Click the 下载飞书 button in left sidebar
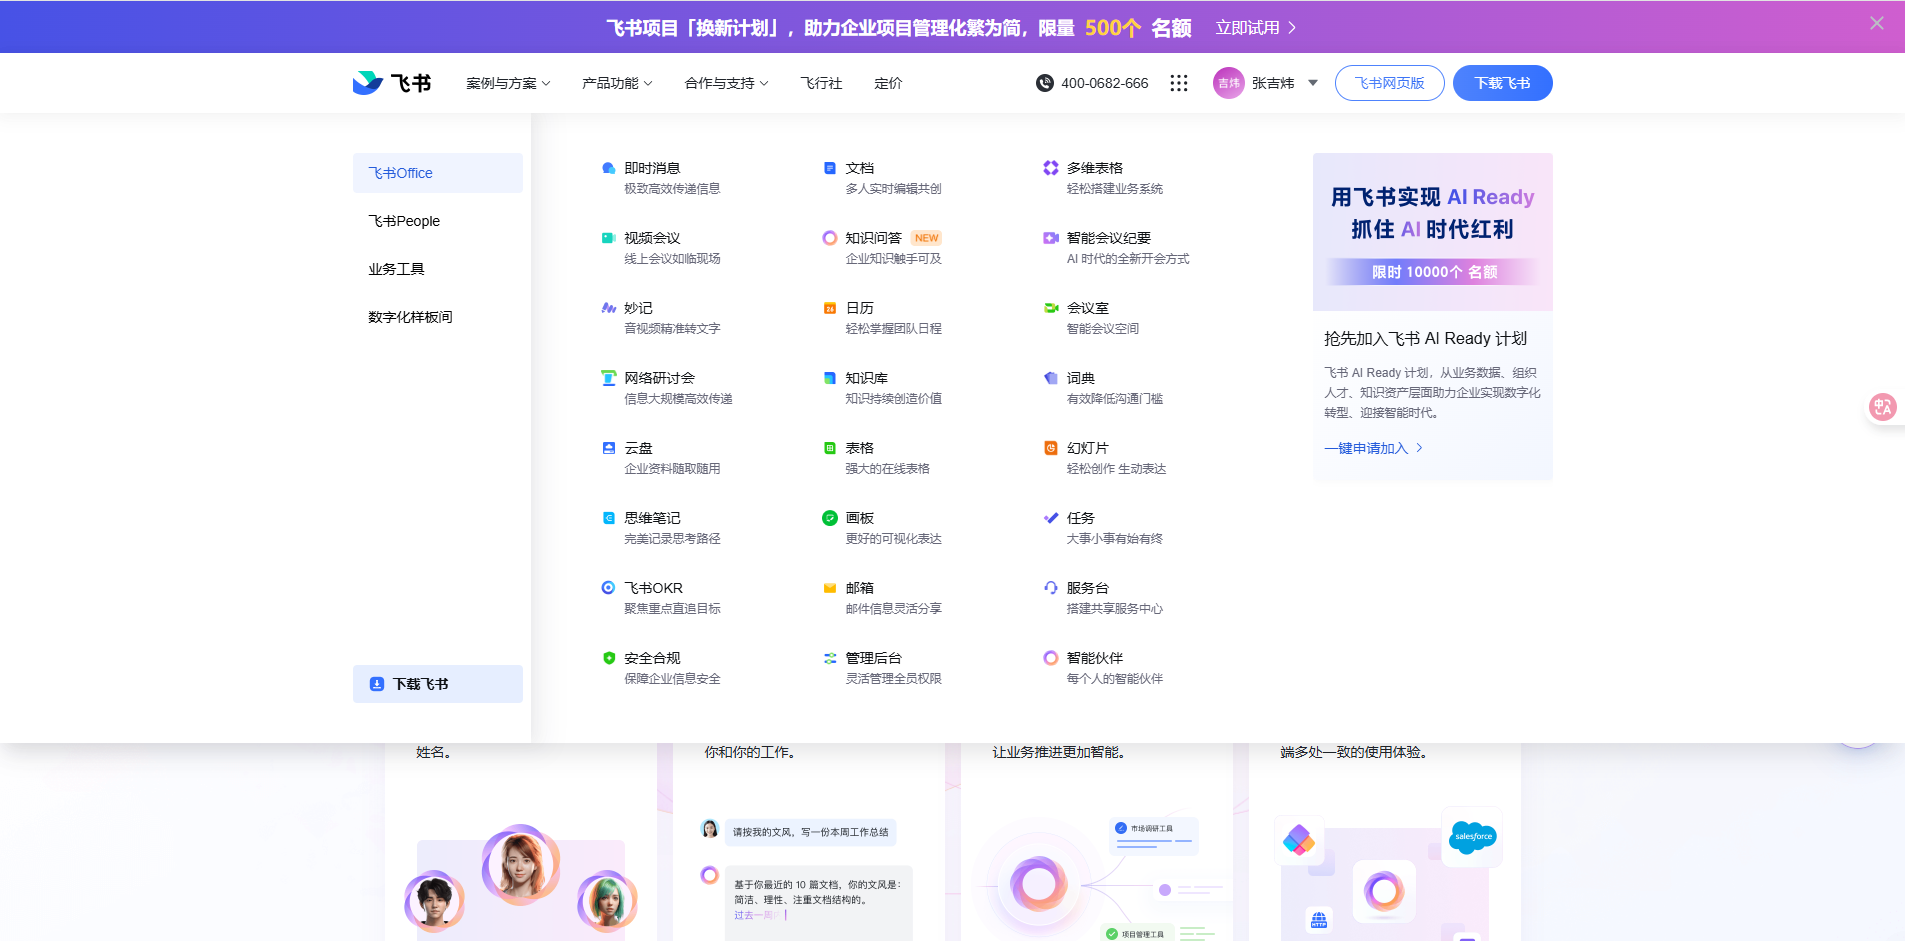Viewport: 1905px width, 941px height. [438, 684]
